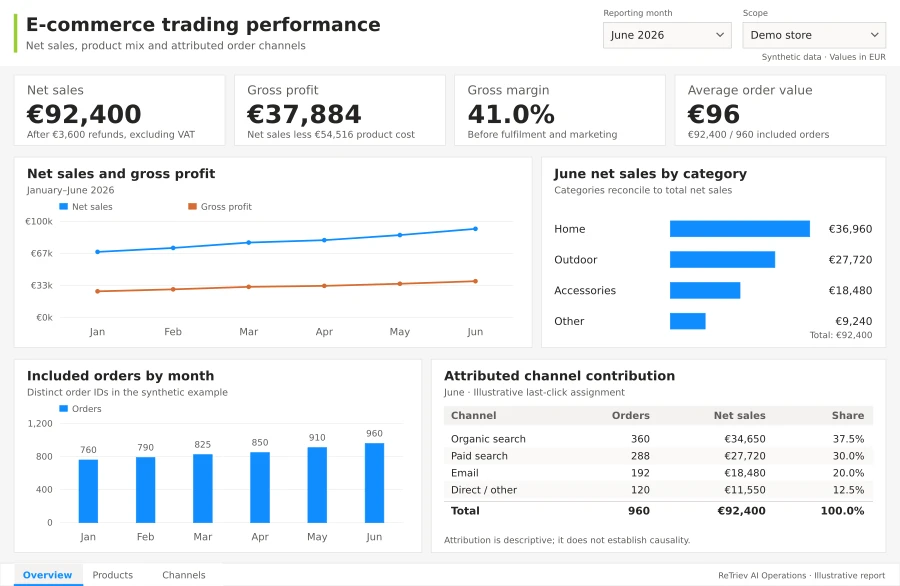Select the May orders bar labeled 910
Image resolution: width=900 pixels, height=586 pixels.
pyautogui.click(x=317, y=485)
